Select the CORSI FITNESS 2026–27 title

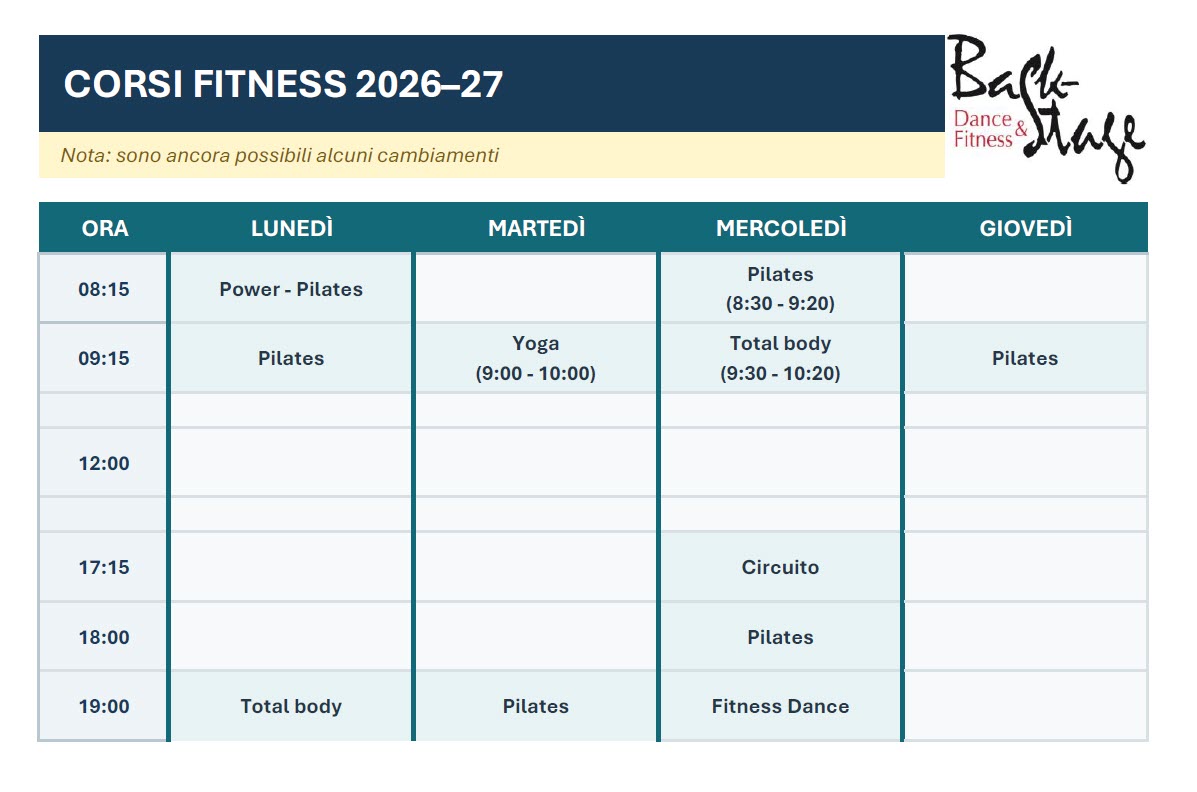283,84
